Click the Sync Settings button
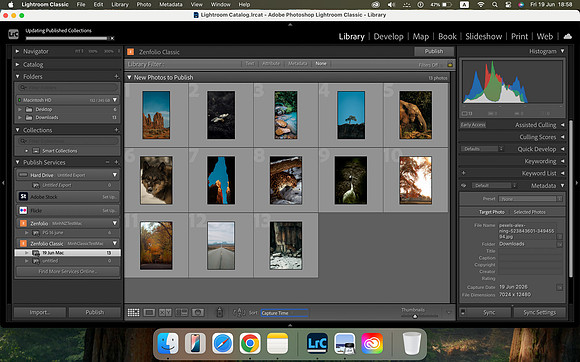Viewport: 580px width, 362px height. pos(539,312)
